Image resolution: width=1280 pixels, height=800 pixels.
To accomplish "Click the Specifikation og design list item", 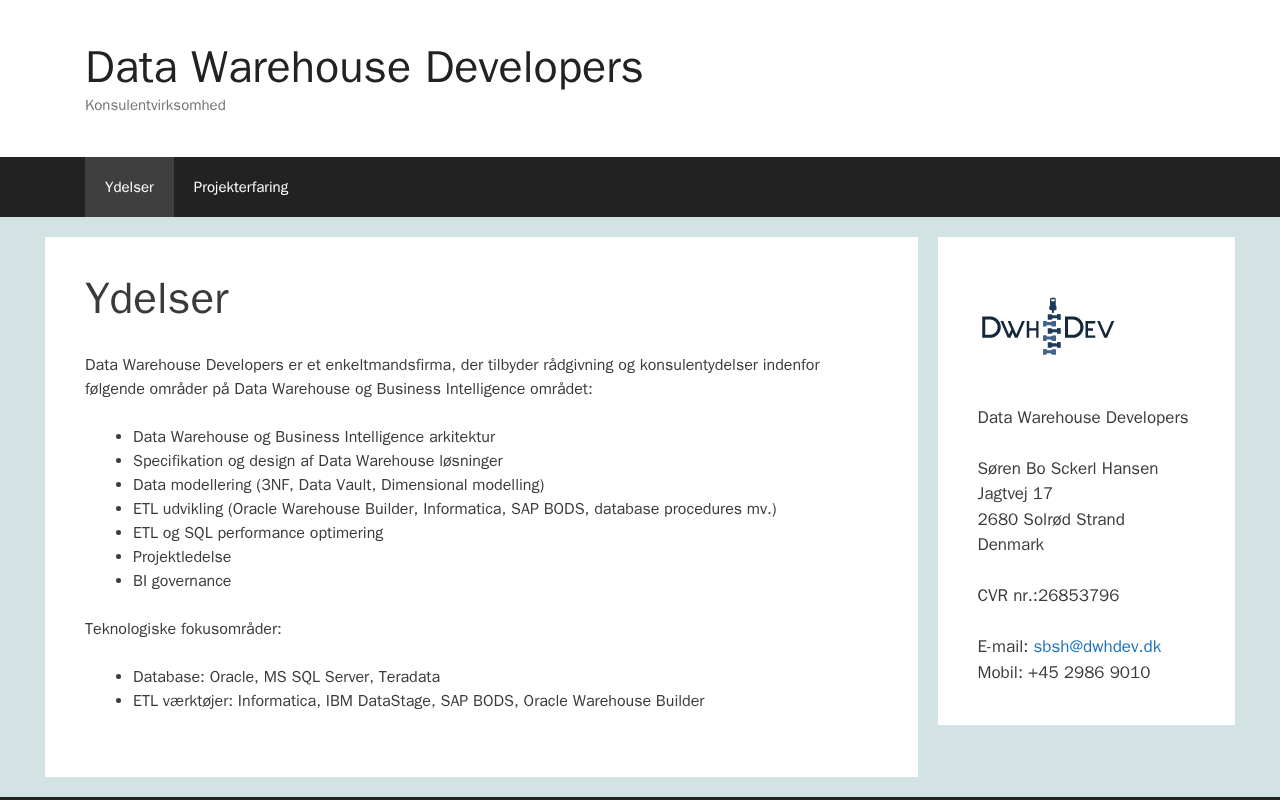I will 317,461.
